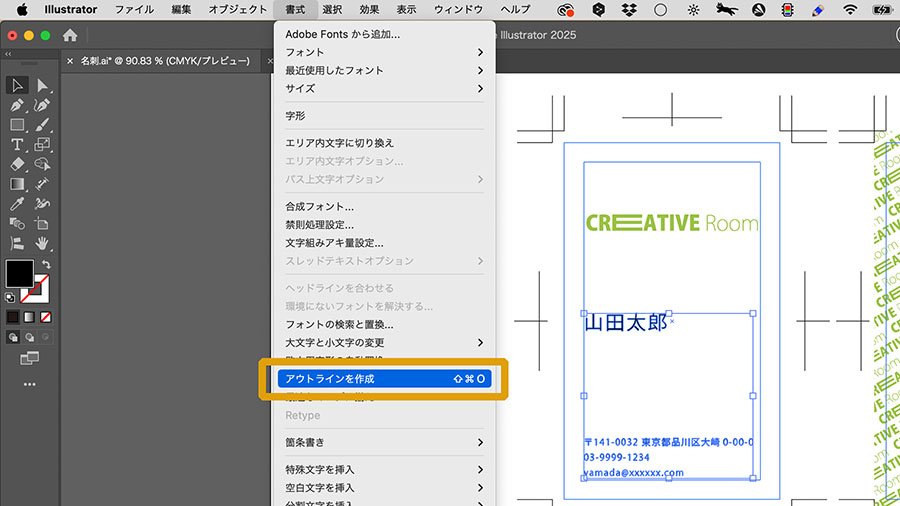The image size is (900, 506).
Task: Click the black Fill color swatch
Action: (x=20, y=274)
